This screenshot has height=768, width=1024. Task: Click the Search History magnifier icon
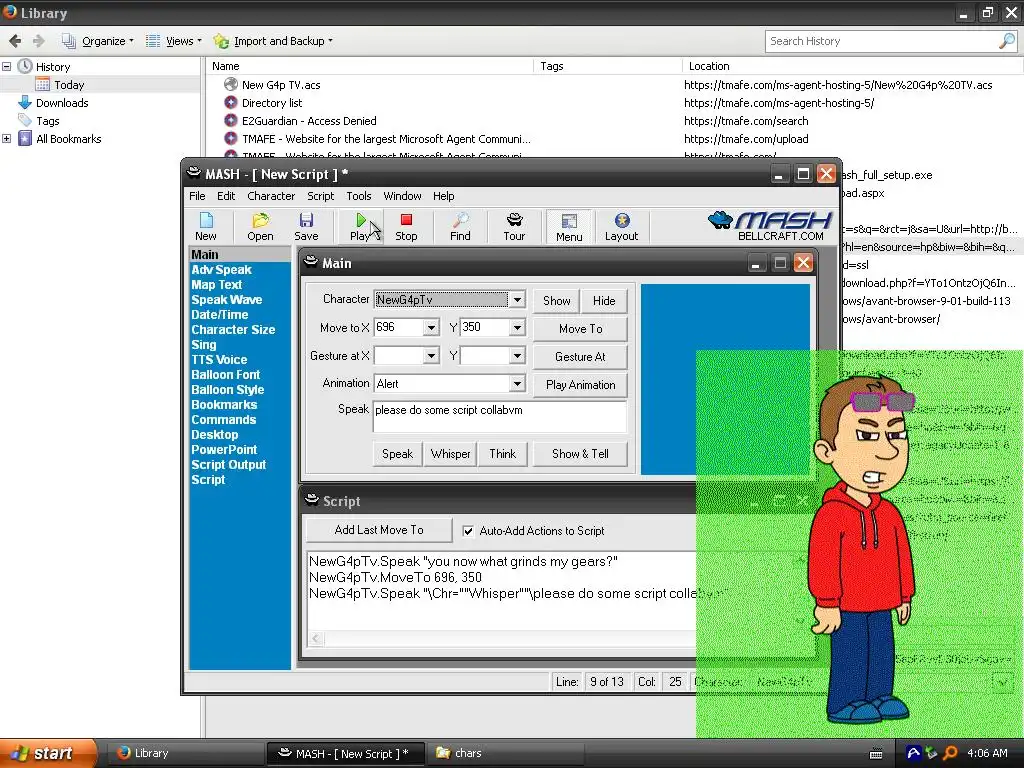(x=1007, y=41)
